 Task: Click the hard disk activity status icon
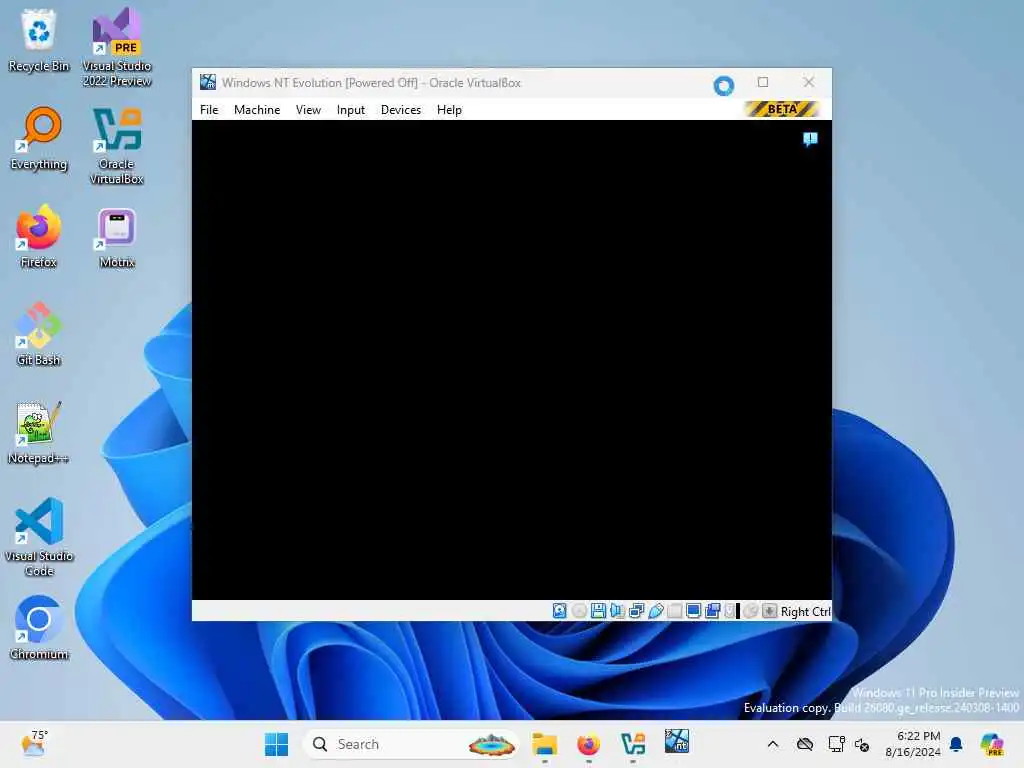pyautogui.click(x=560, y=611)
